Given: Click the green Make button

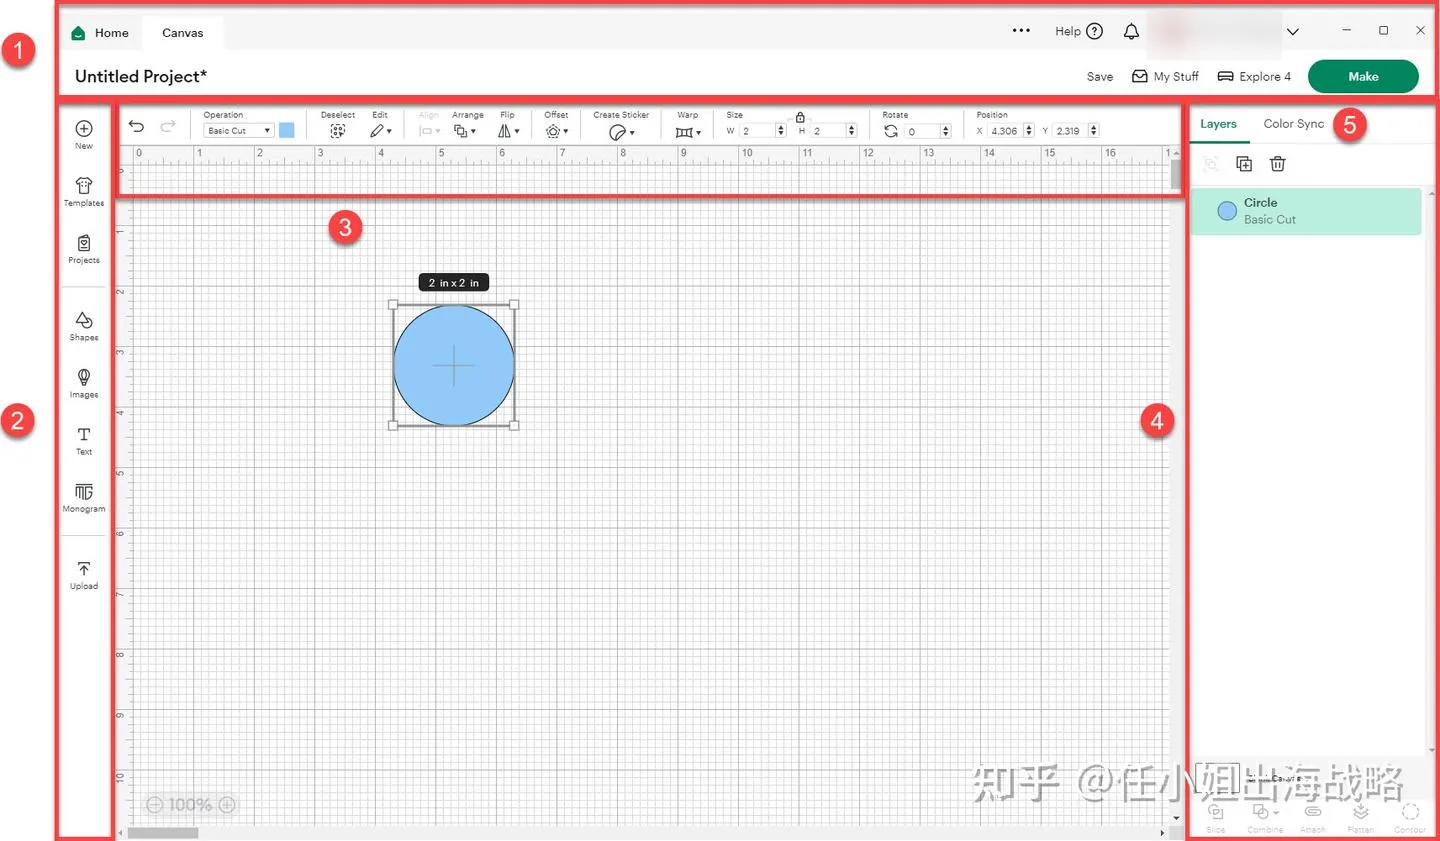Looking at the screenshot, I should point(1363,76).
